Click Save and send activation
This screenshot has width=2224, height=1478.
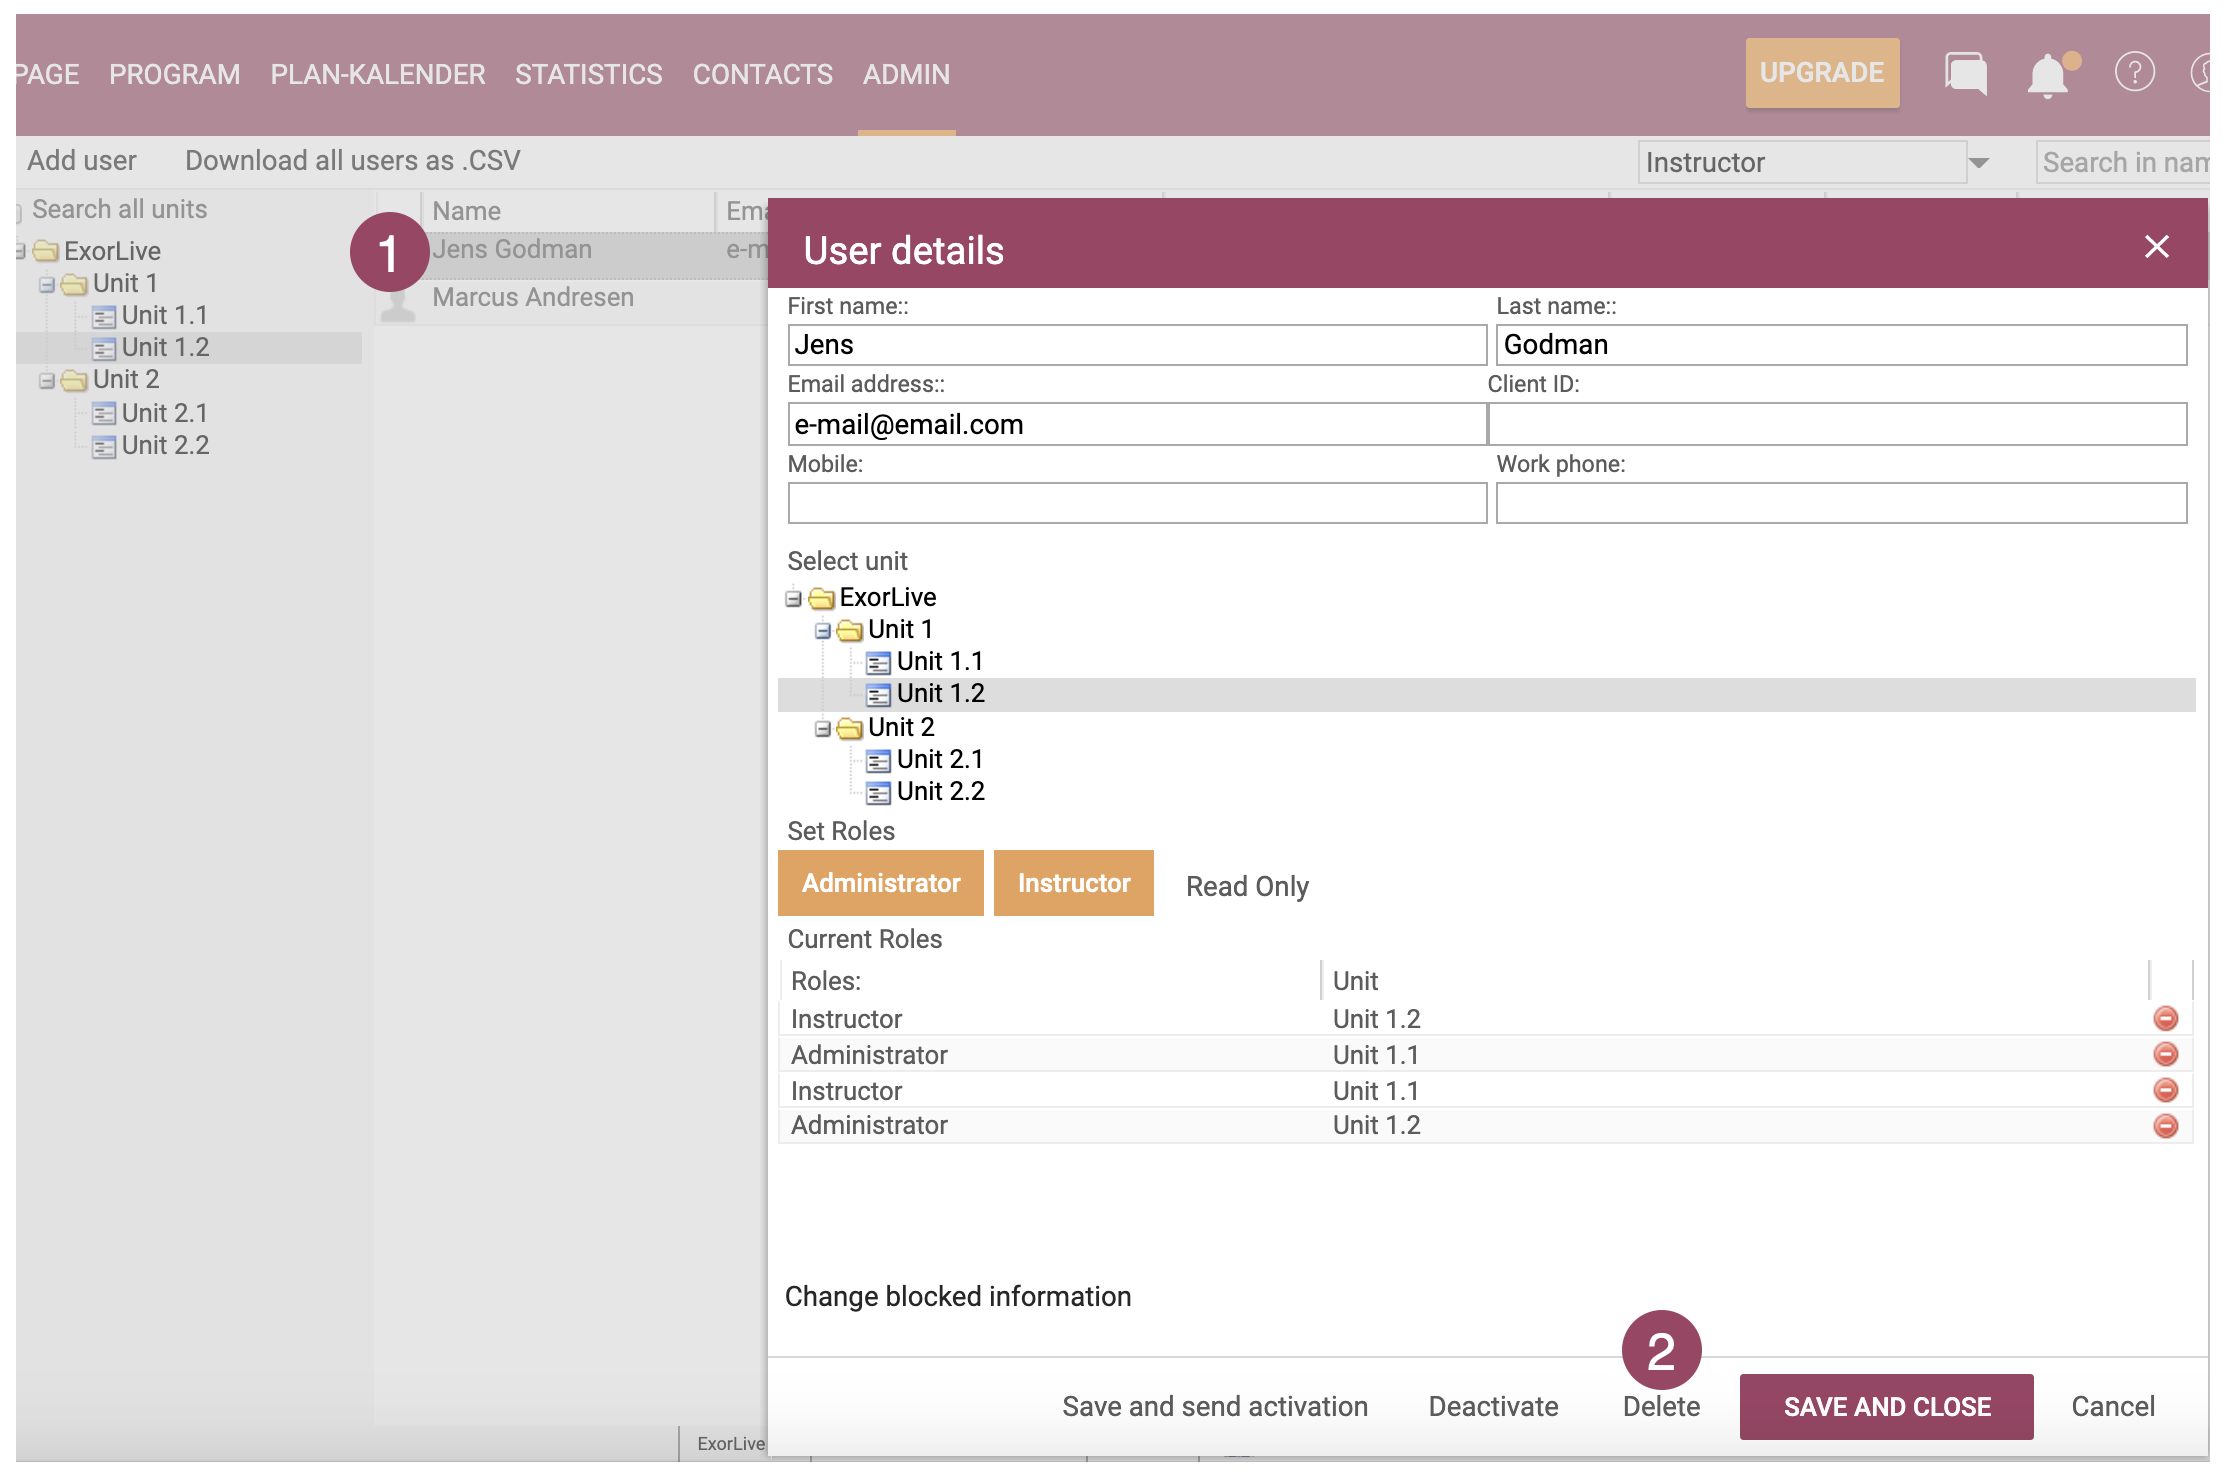pos(1215,1406)
